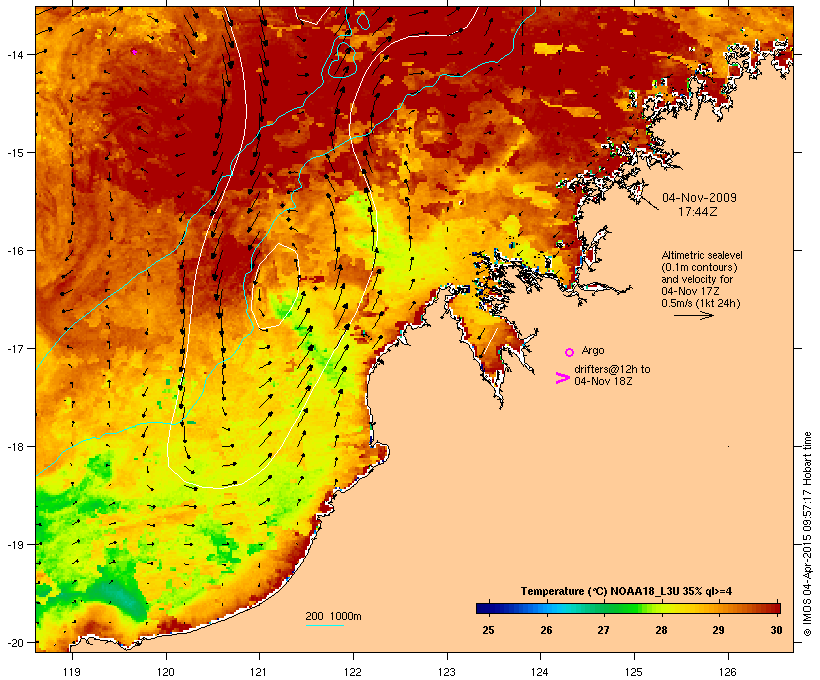Click the 'Altimetric sealevel' legend line
Image resolution: width=820 pixels, height=680 pixels.
click(x=702, y=255)
